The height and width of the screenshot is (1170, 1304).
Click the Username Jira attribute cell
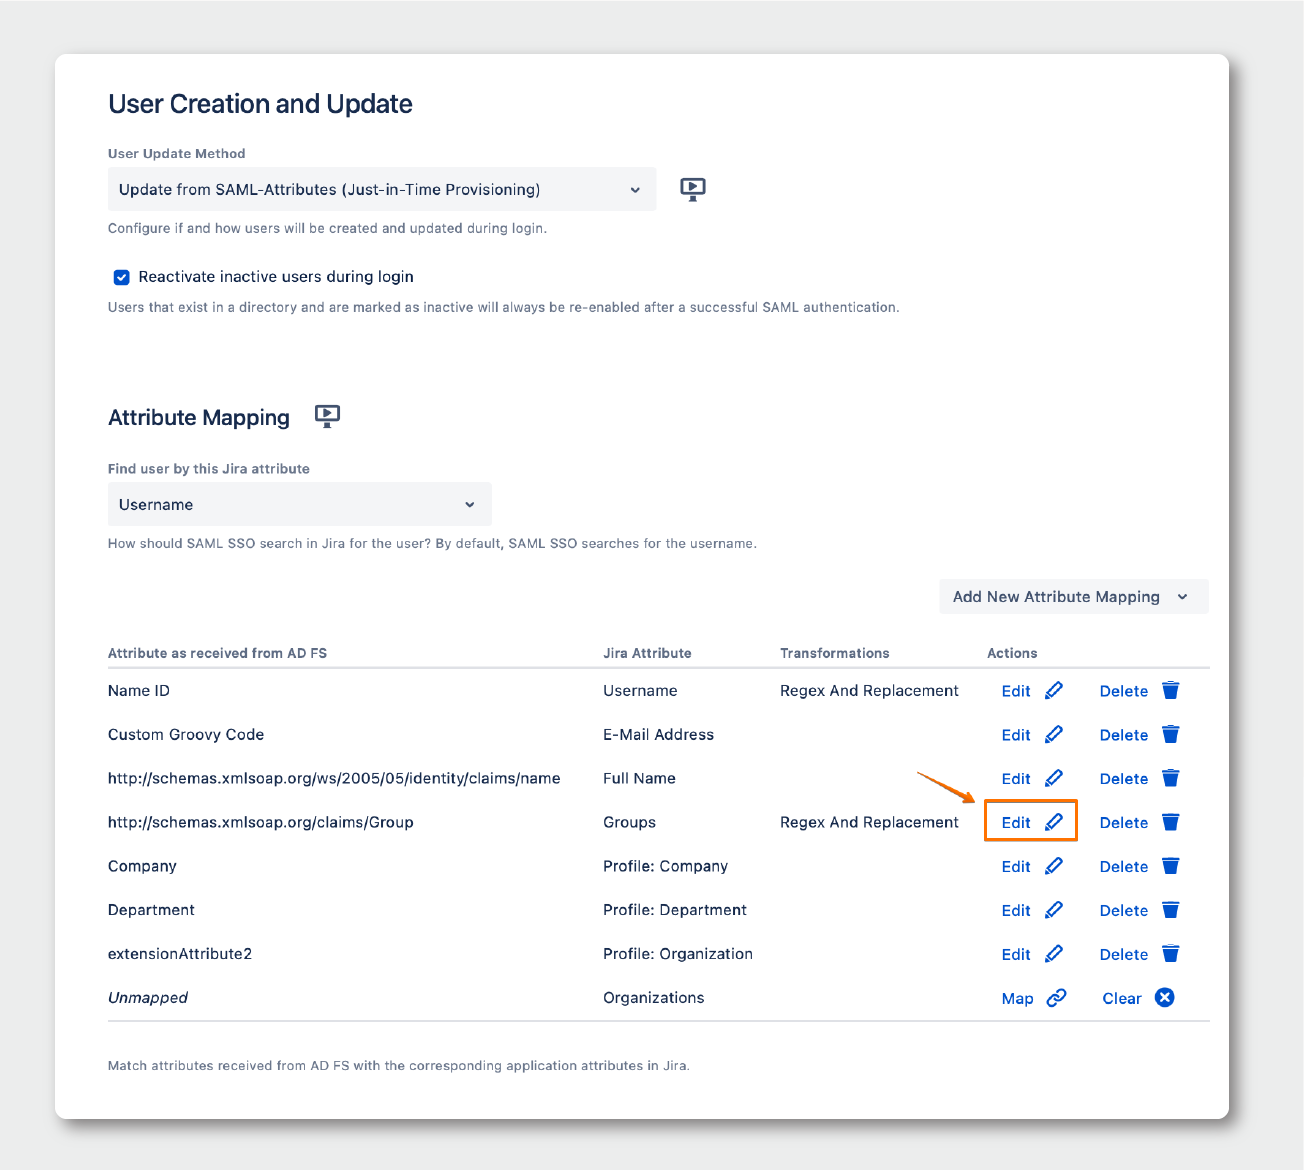[x=640, y=691]
